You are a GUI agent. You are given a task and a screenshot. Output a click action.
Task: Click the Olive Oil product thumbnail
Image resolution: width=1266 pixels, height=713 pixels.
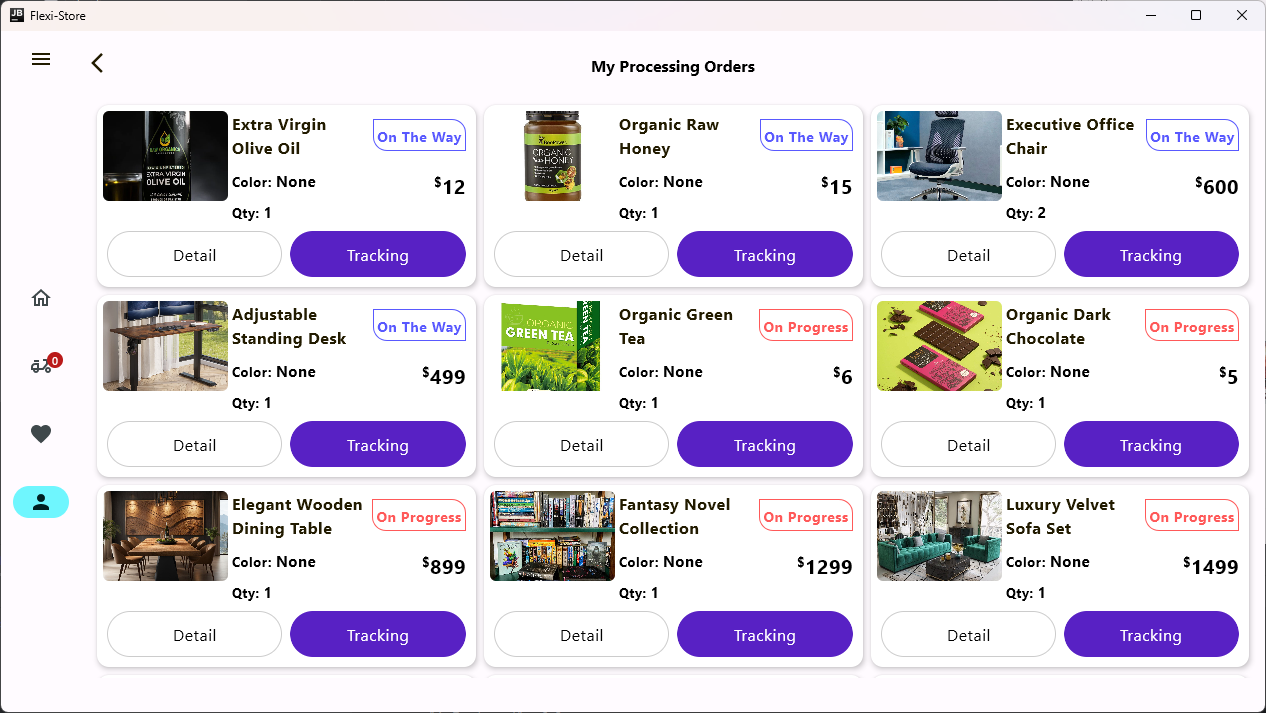point(165,156)
